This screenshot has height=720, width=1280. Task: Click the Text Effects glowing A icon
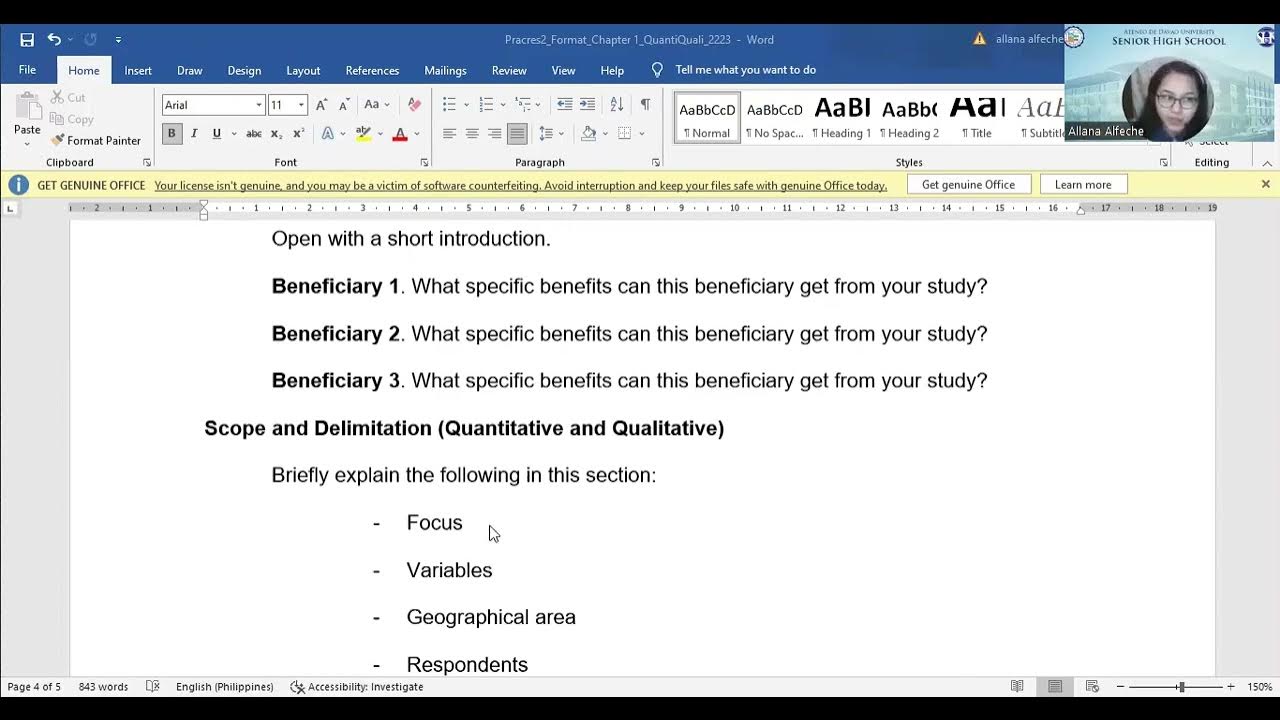pyautogui.click(x=327, y=134)
